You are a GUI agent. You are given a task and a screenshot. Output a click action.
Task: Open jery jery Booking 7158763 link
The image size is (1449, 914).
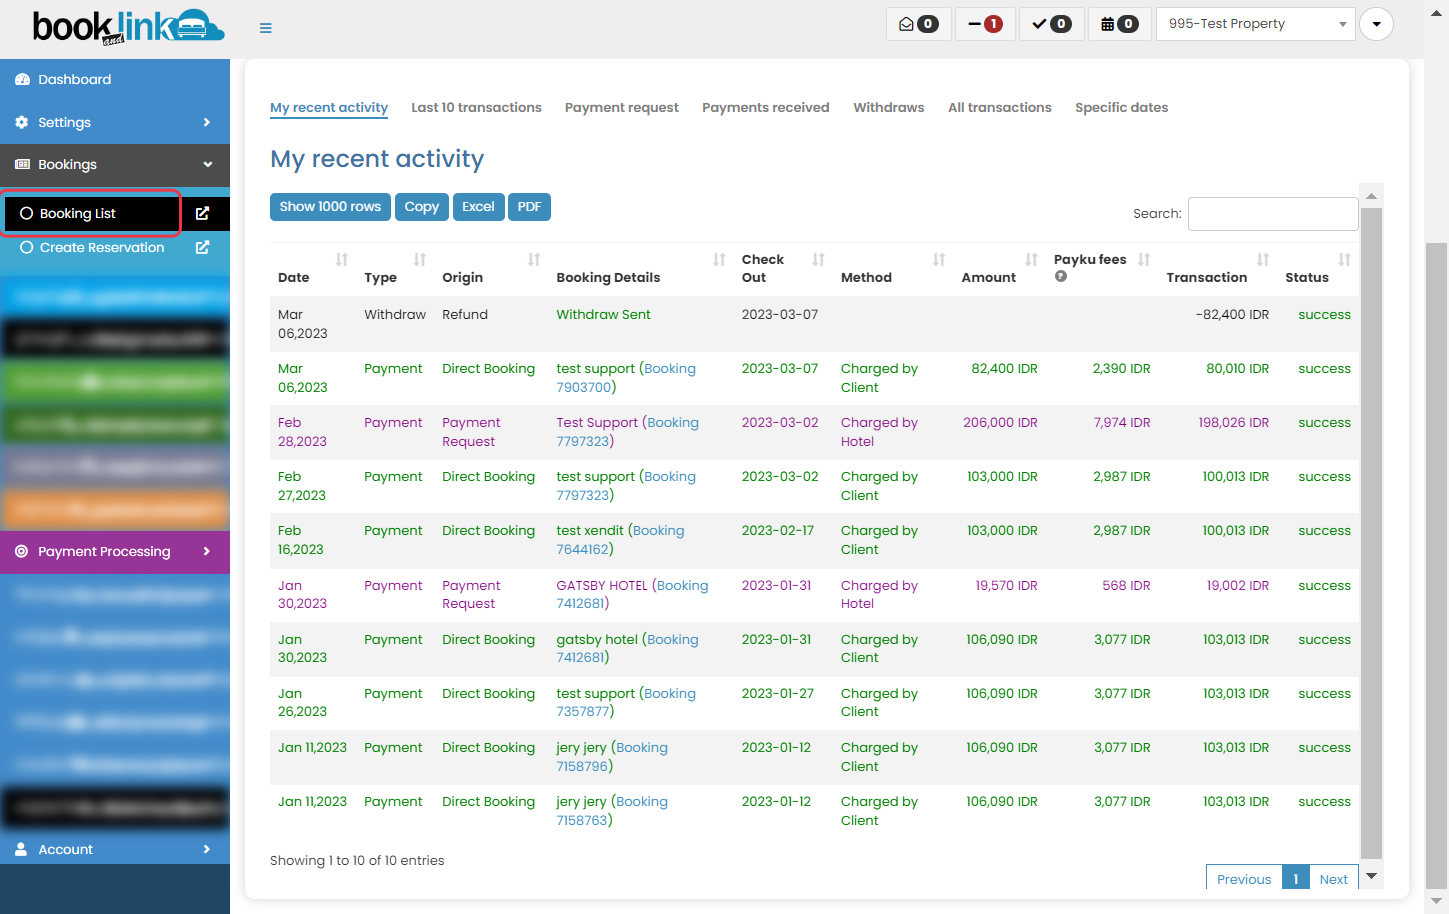click(611, 811)
